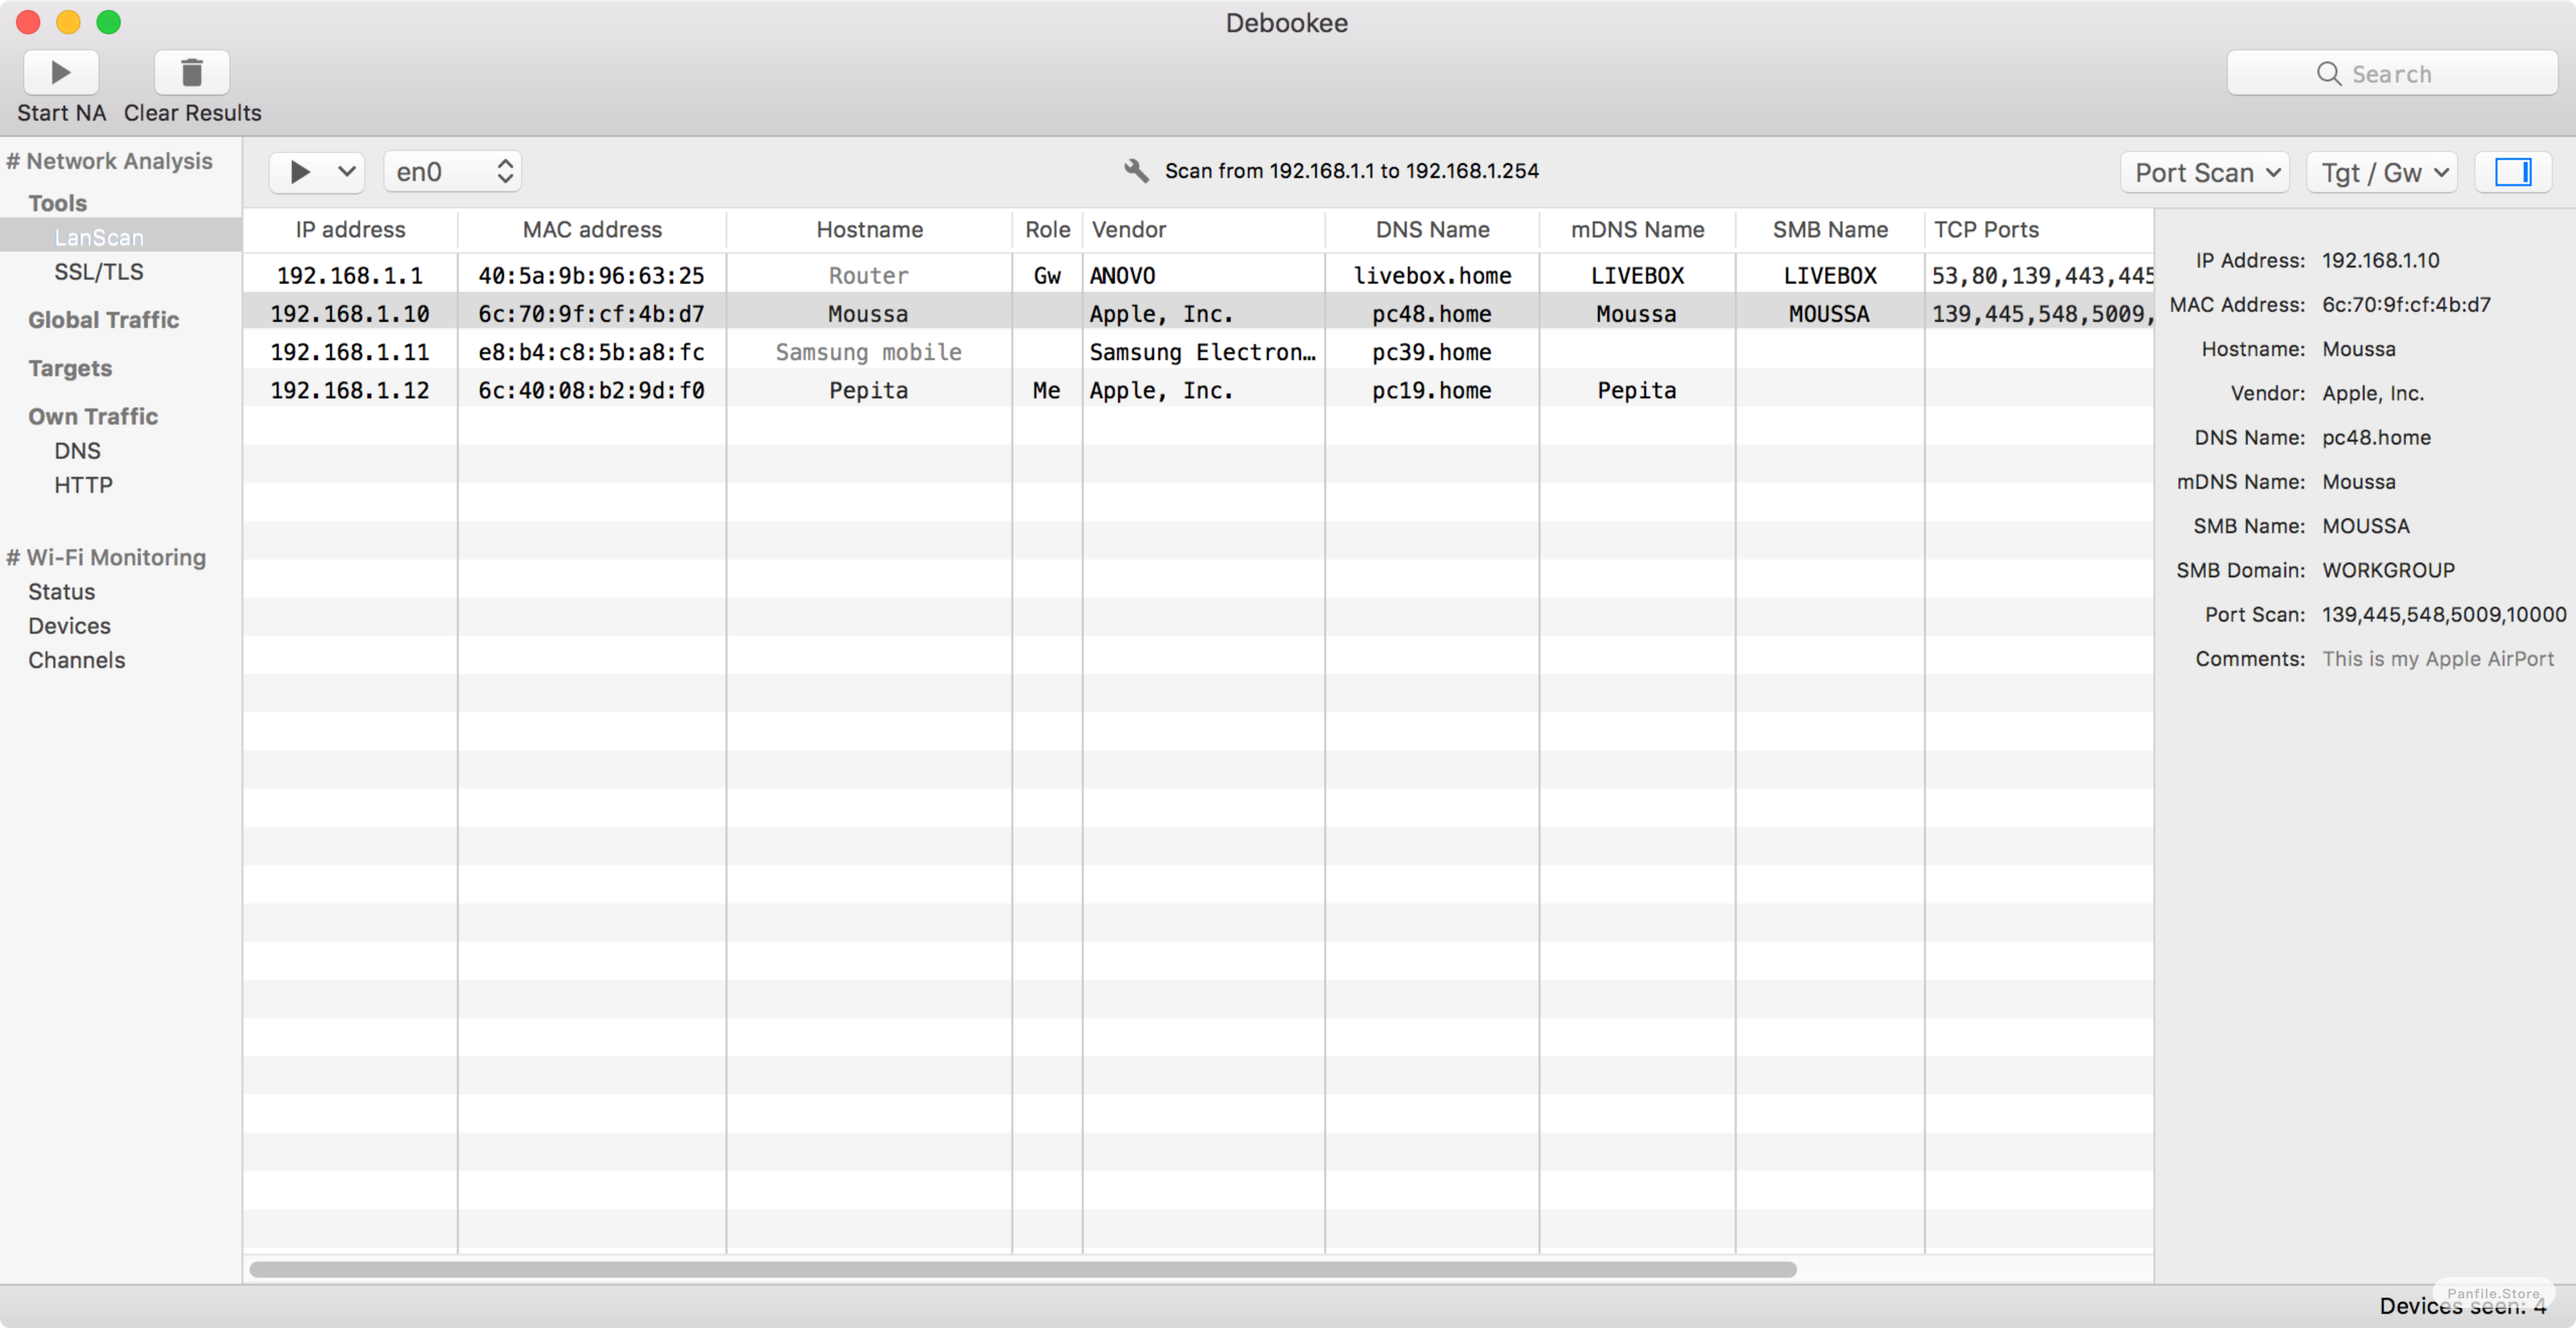Sort by Hostname column header

(869, 229)
